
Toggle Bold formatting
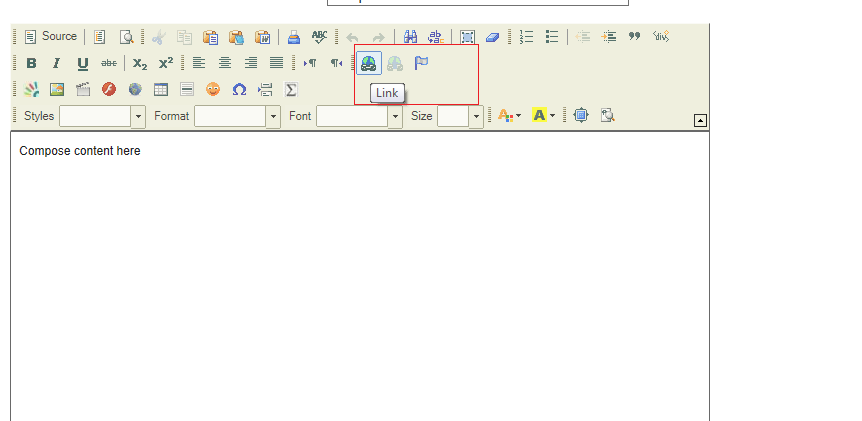pyautogui.click(x=31, y=63)
